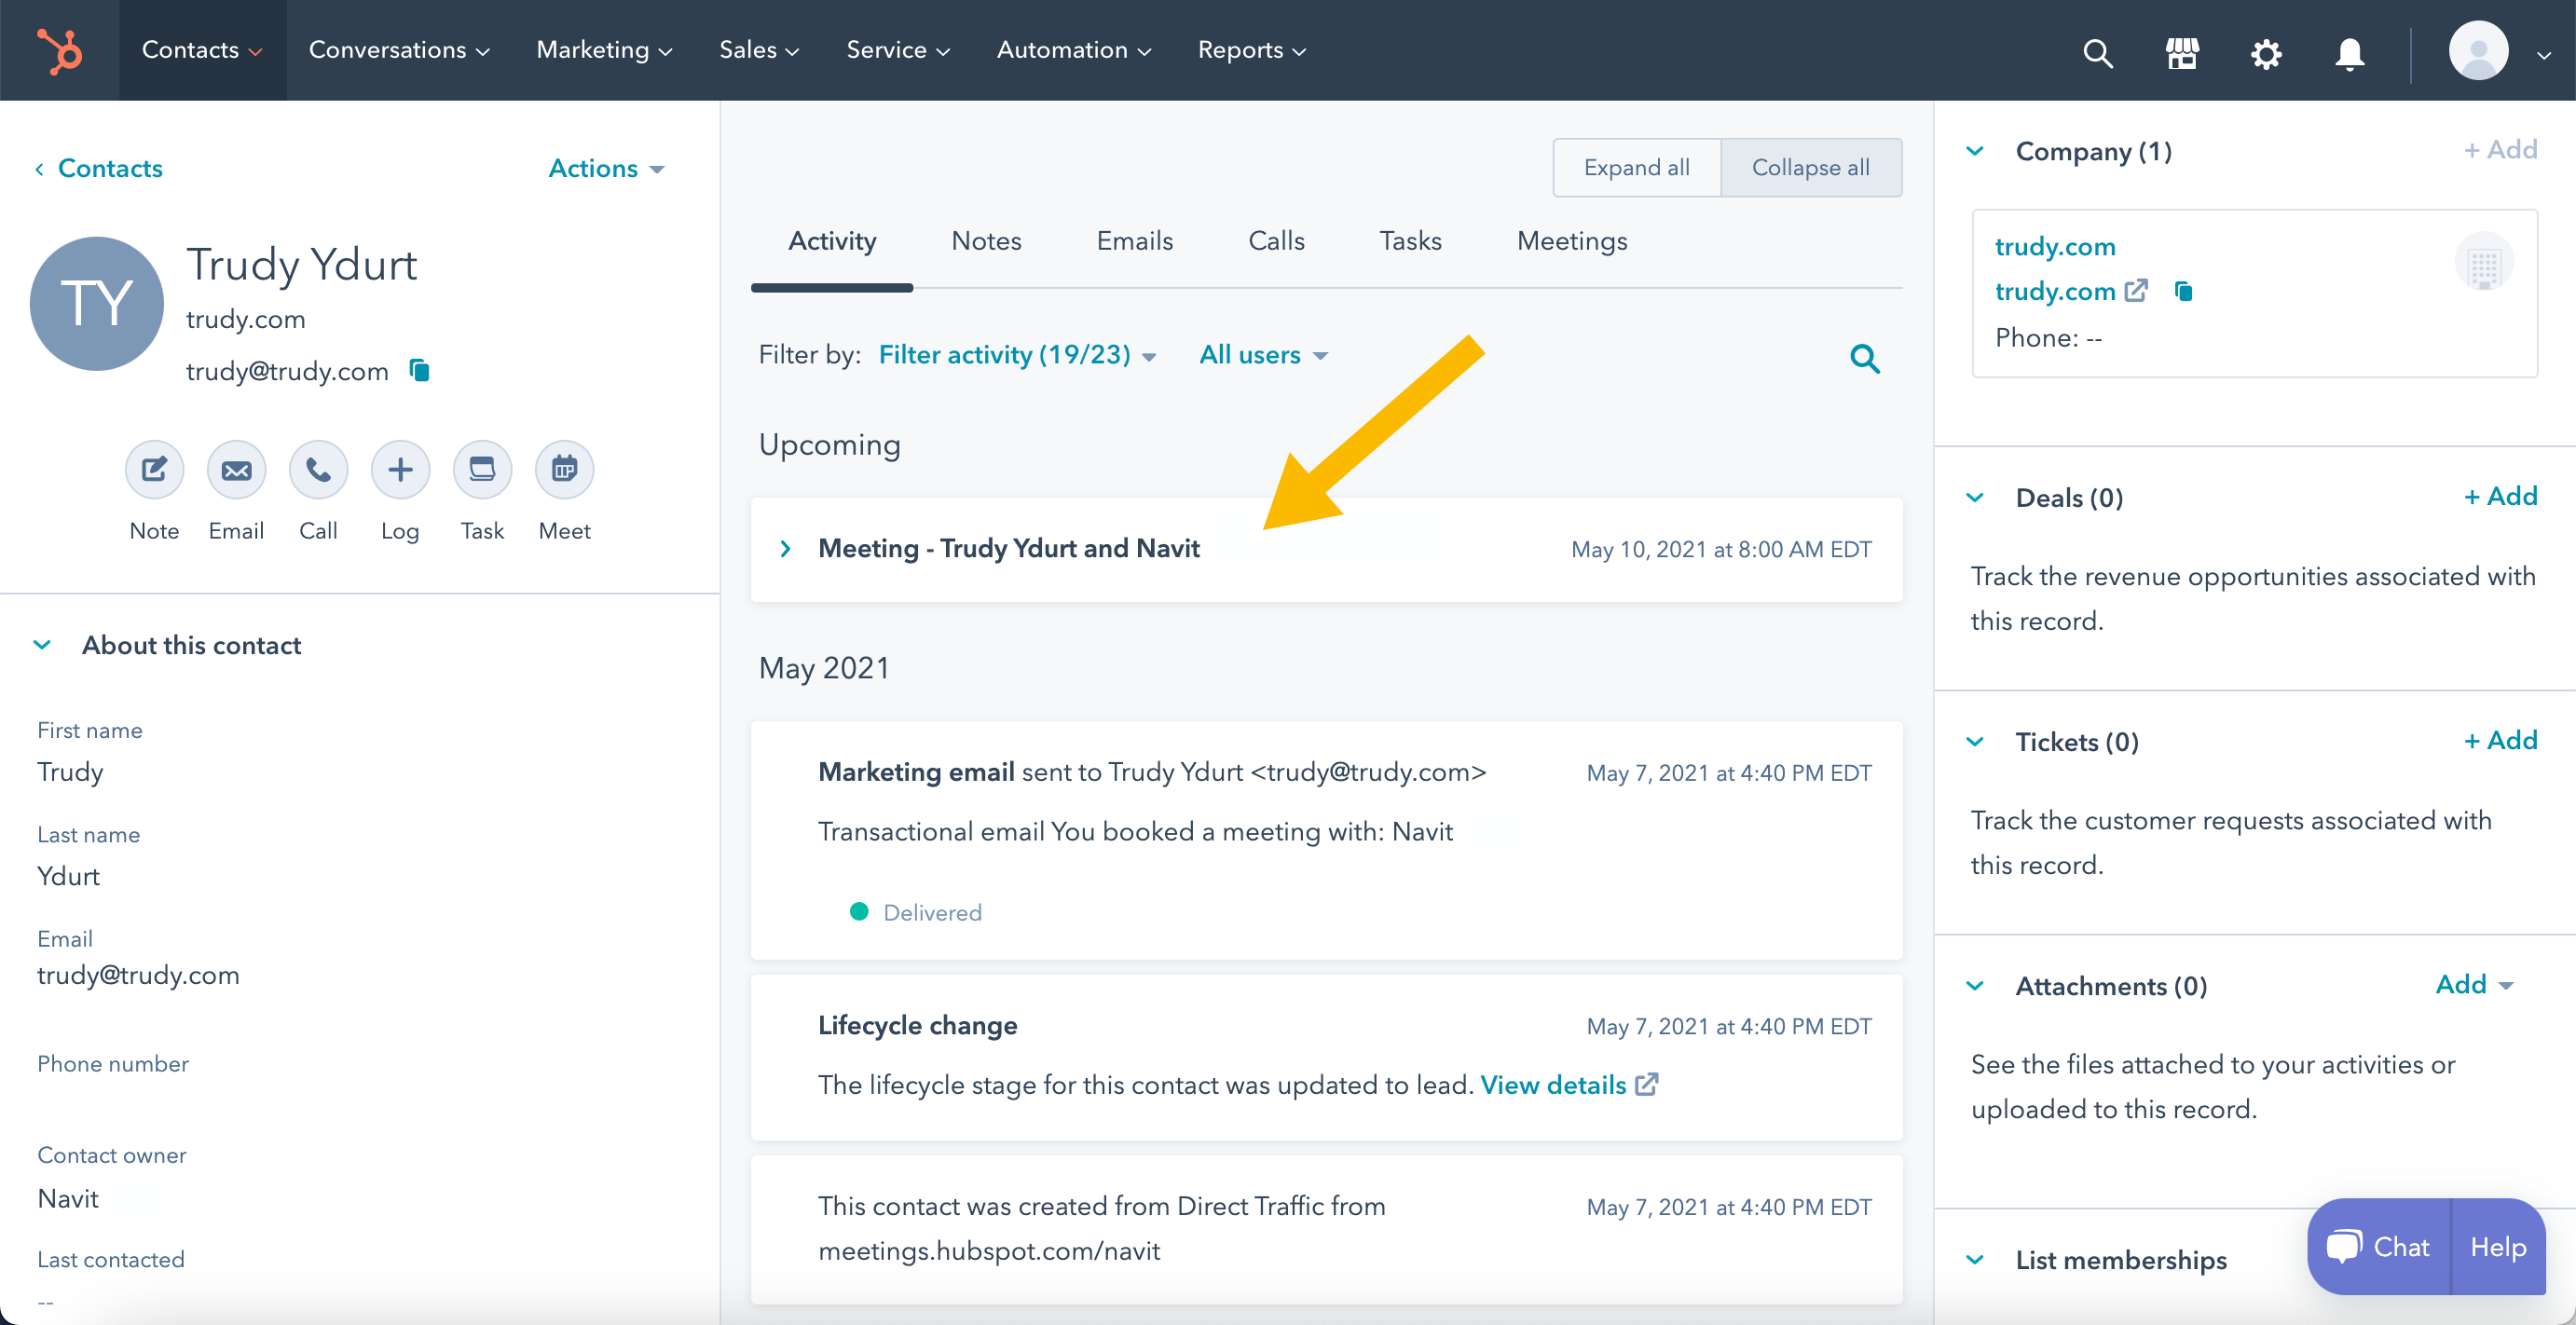Go back to Contacts list
Viewport: 2576px width, 1325px height.
click(x=99, y=168)
